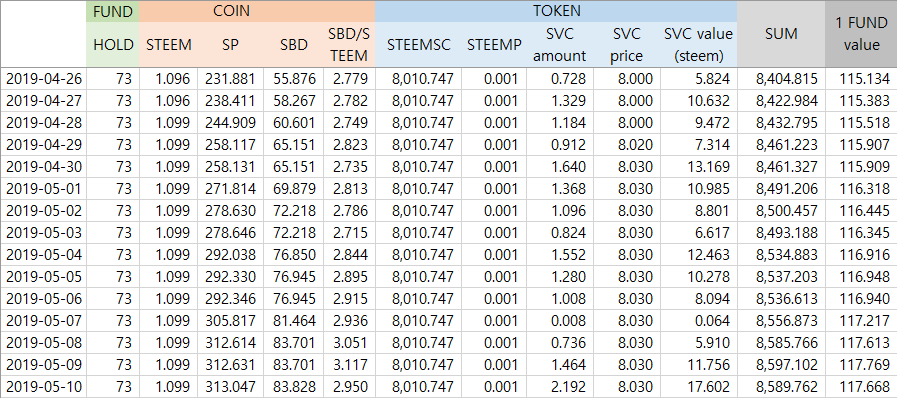Select the SVC price column header
897x398 pixels.
pyautogui.click(x=626, y=45)
